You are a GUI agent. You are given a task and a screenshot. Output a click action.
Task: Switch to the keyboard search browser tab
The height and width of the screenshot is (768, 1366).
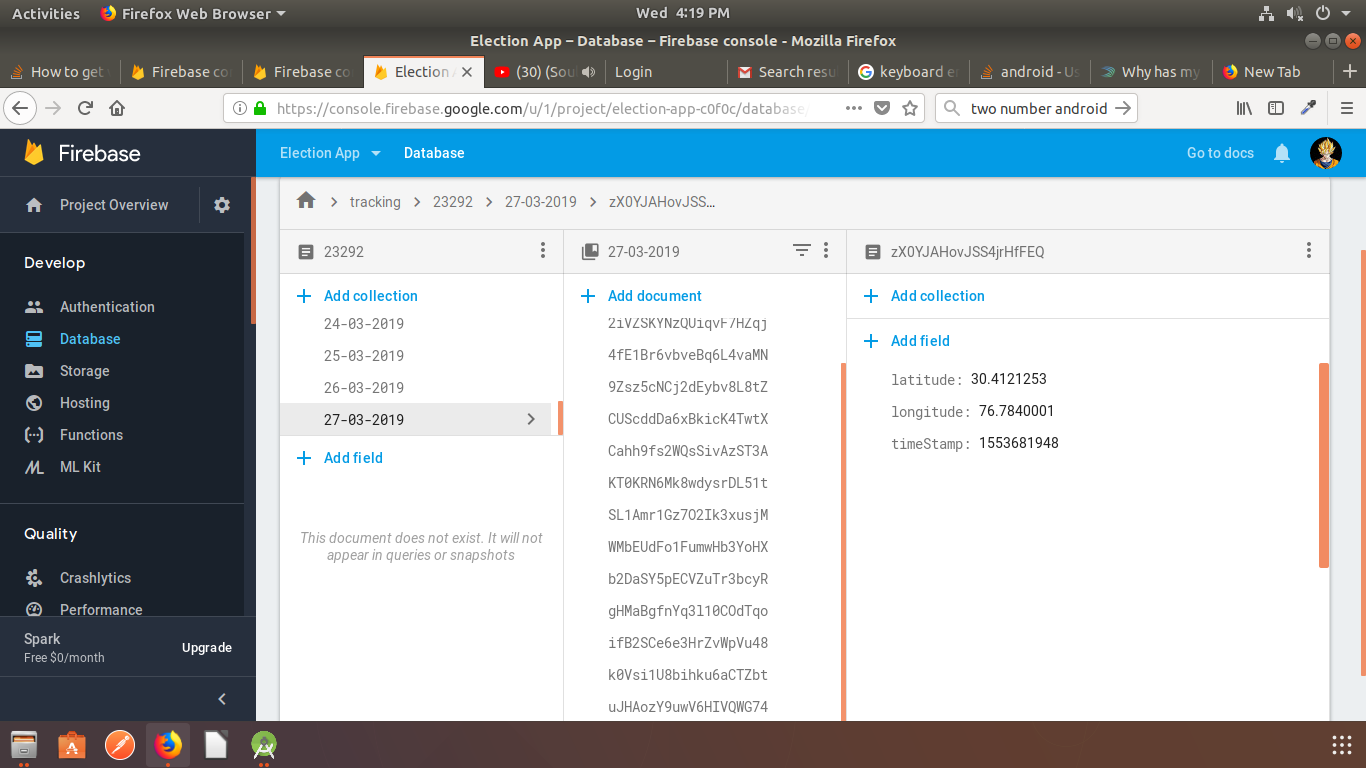coord(909,72)
